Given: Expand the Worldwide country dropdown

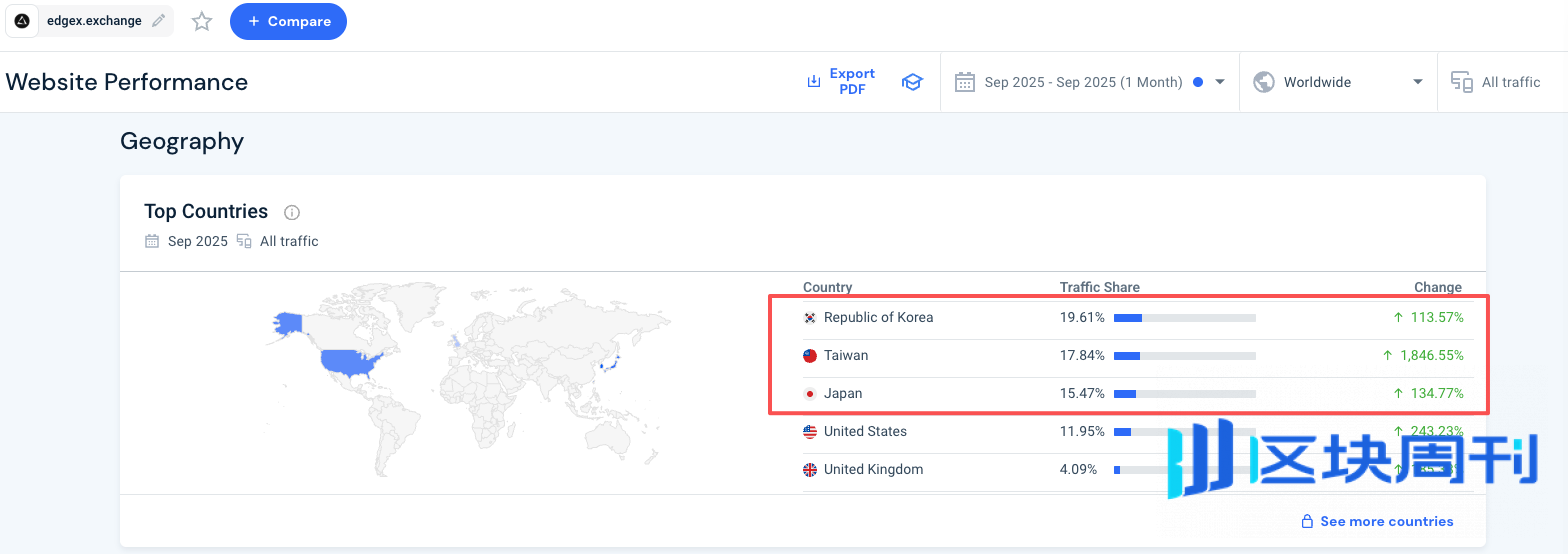Looking at the screenshot, I should (1338, 82).
